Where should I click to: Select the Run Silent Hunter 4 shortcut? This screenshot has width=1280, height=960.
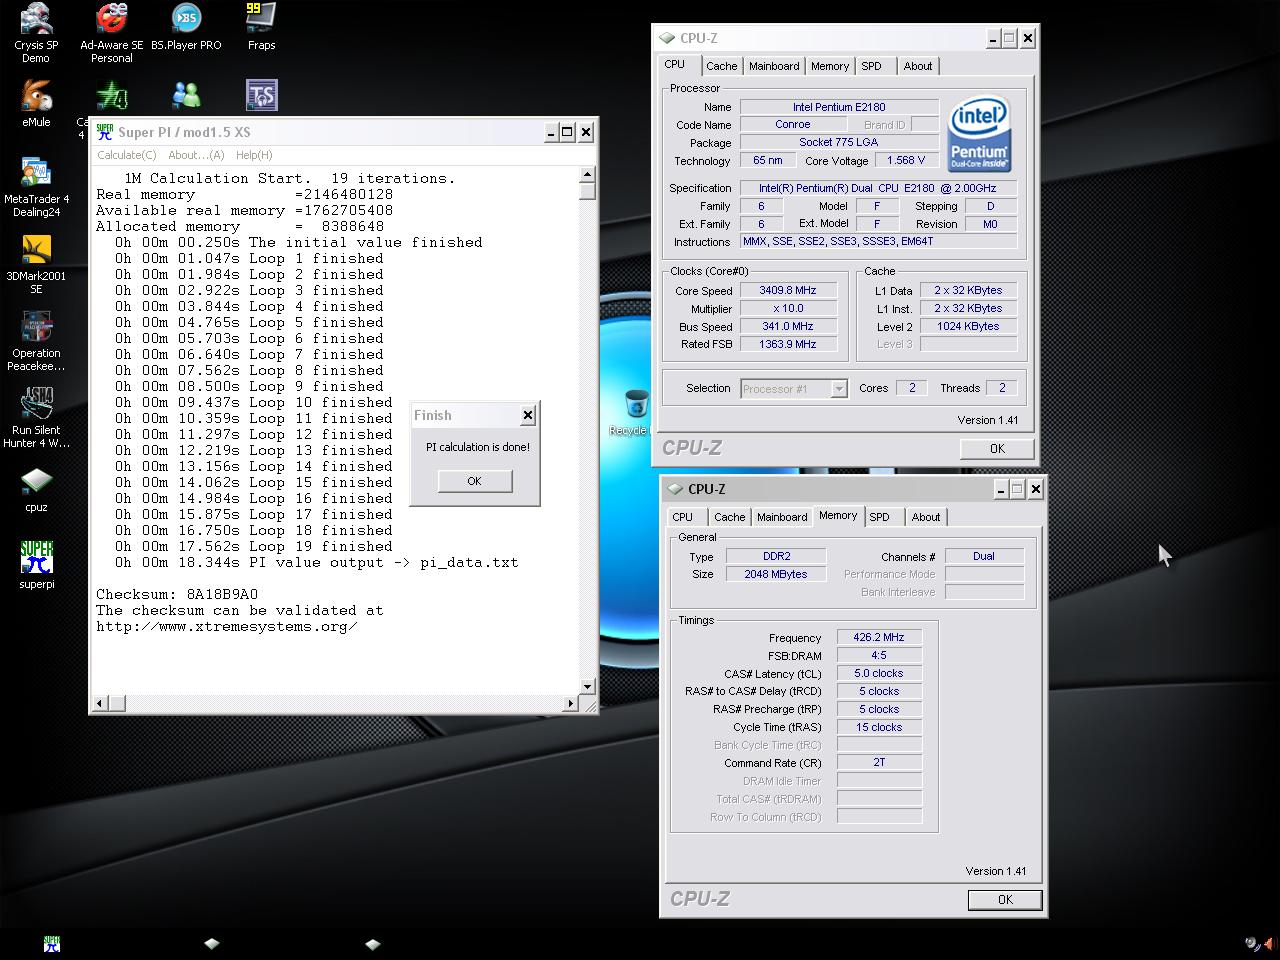click(x=36, y=418)
